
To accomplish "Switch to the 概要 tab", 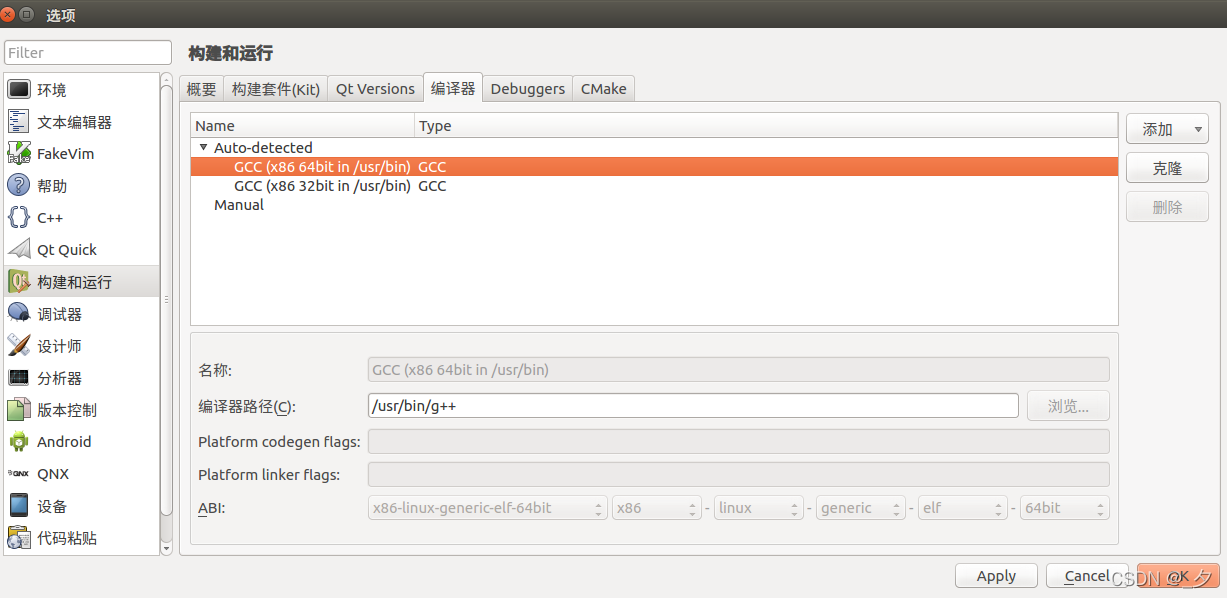I will click(201, 89).
